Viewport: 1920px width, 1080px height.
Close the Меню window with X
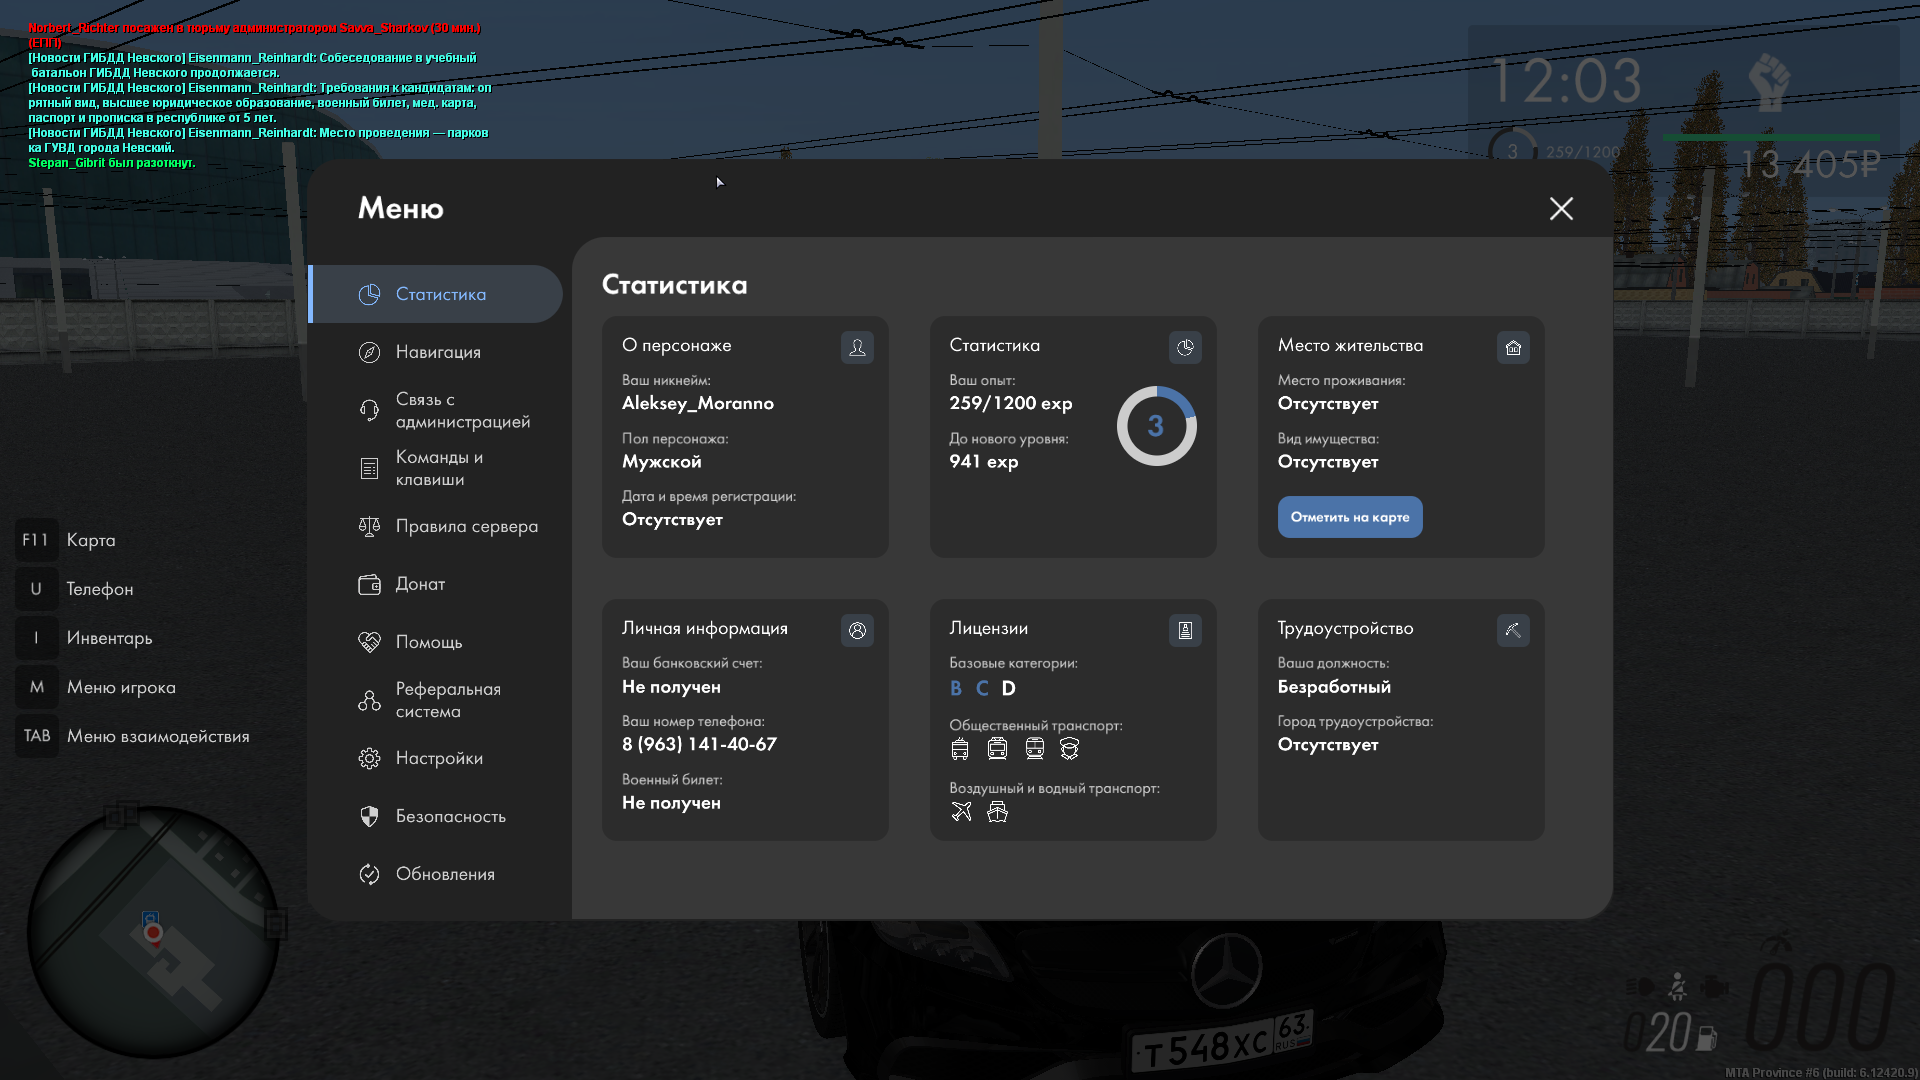click(1561, 208)
